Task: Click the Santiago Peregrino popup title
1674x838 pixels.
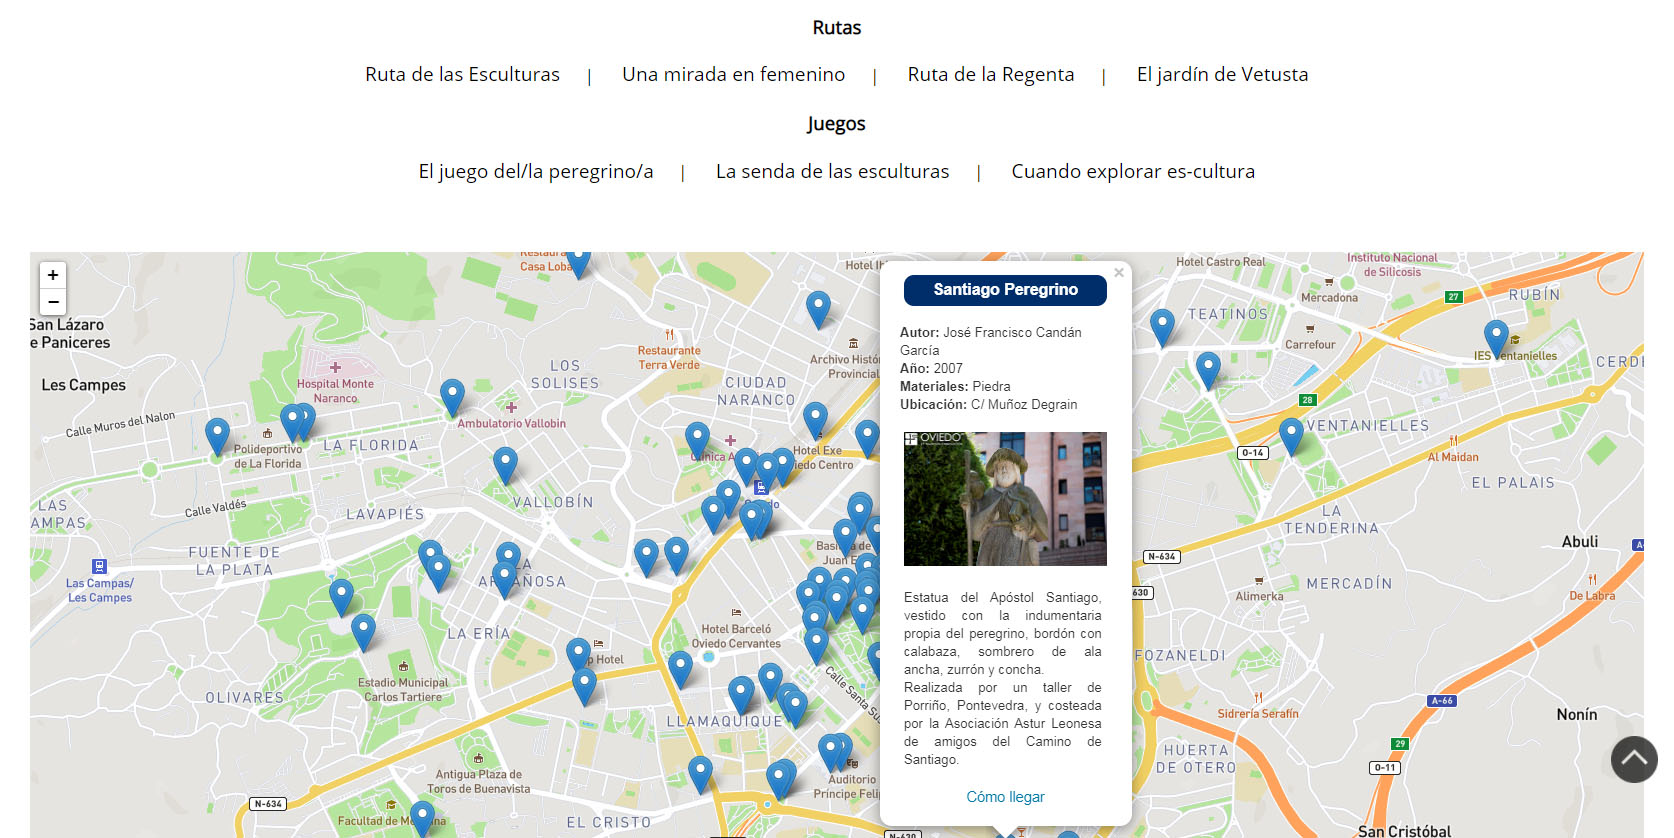Action: (1005, 290)
